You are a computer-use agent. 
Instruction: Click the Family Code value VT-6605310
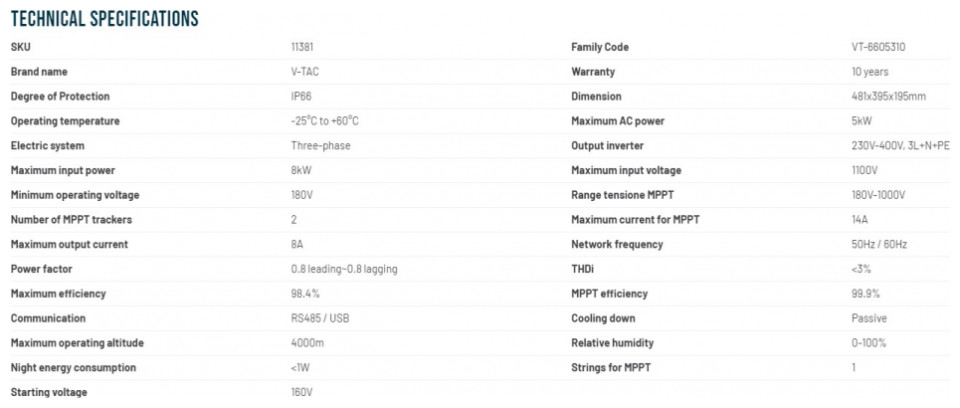[x=878, y=47]
